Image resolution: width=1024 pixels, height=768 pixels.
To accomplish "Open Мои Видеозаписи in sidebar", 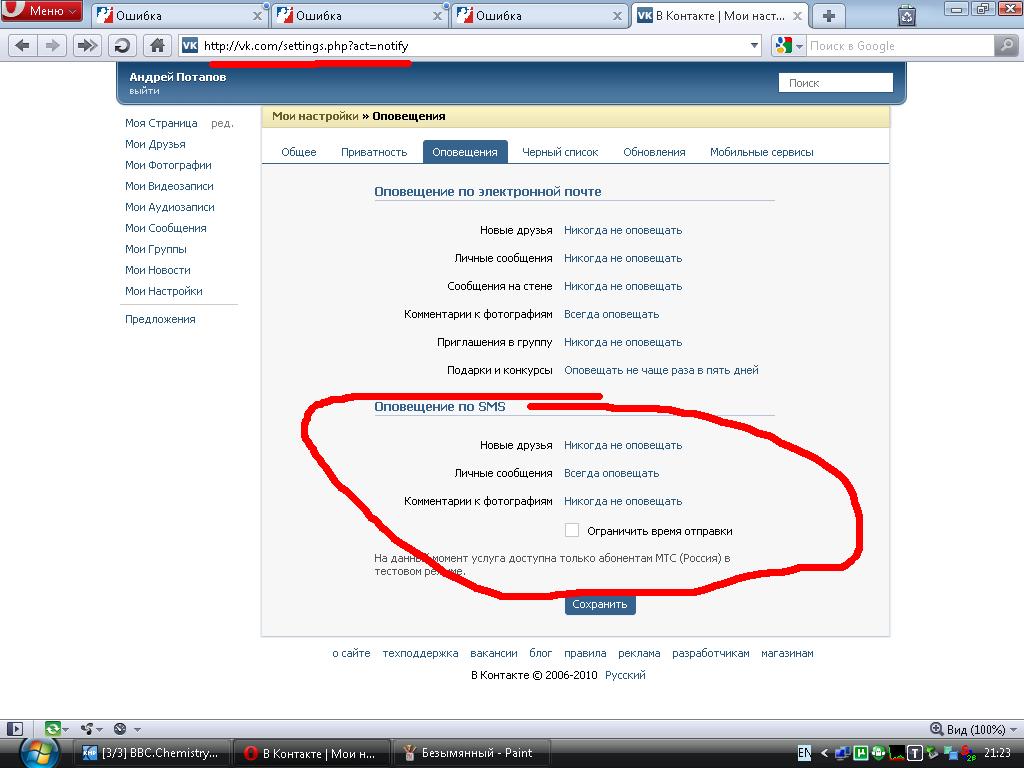I will pyautogui.click(x=169, y=185).
